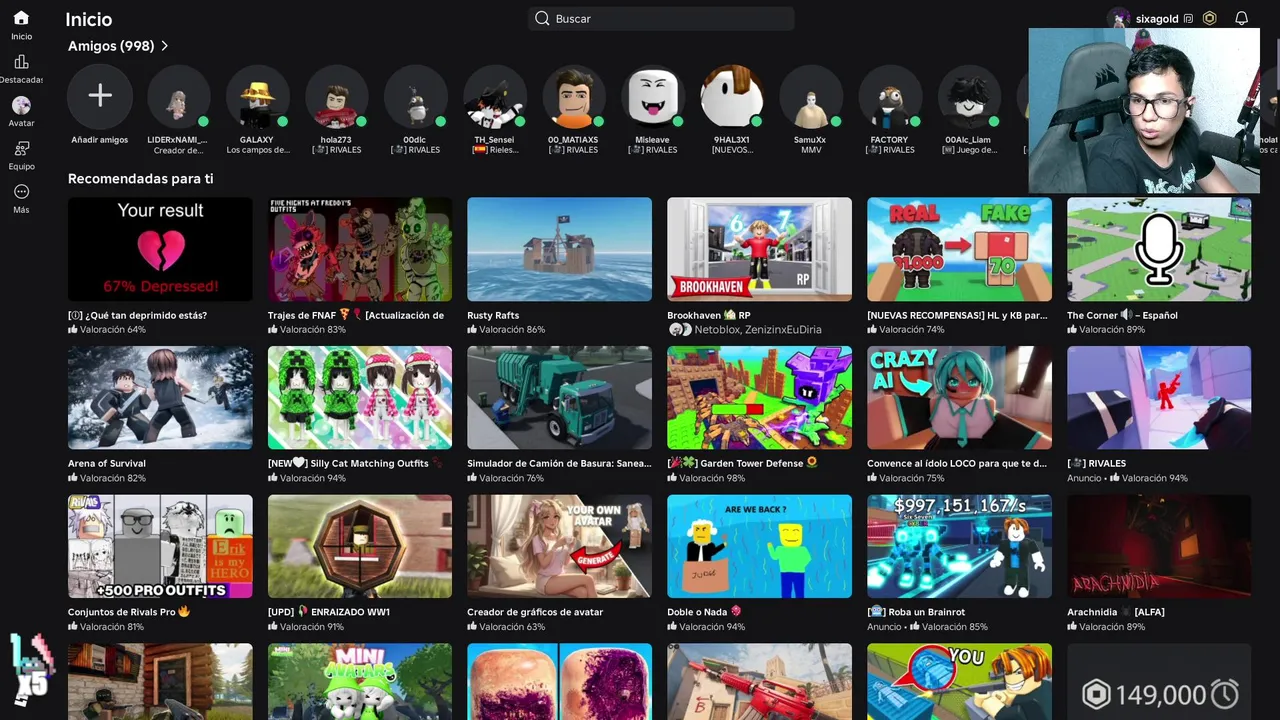Open friend FACTORY's avatar
Image resolution: width=1280 pixels, height=720 pixels.
pos(889,97)
